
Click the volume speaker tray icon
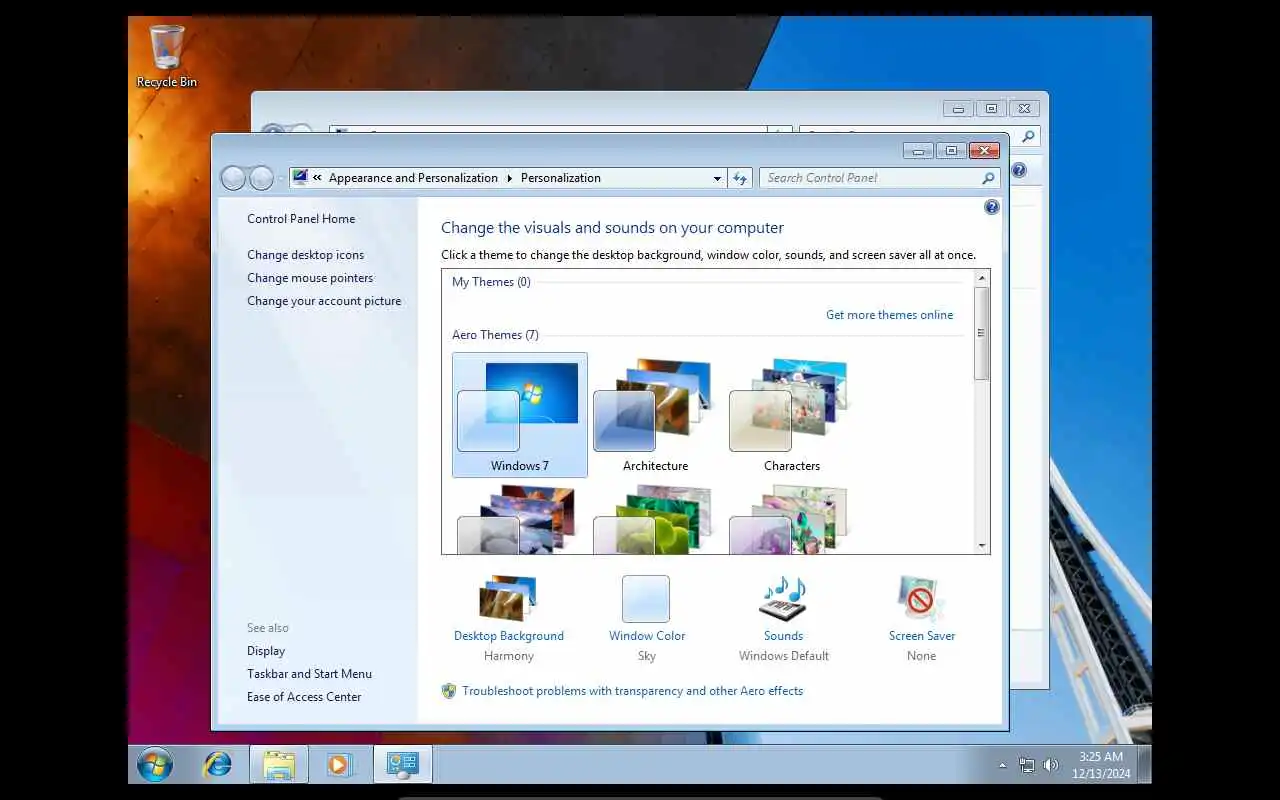(1051, 765)
